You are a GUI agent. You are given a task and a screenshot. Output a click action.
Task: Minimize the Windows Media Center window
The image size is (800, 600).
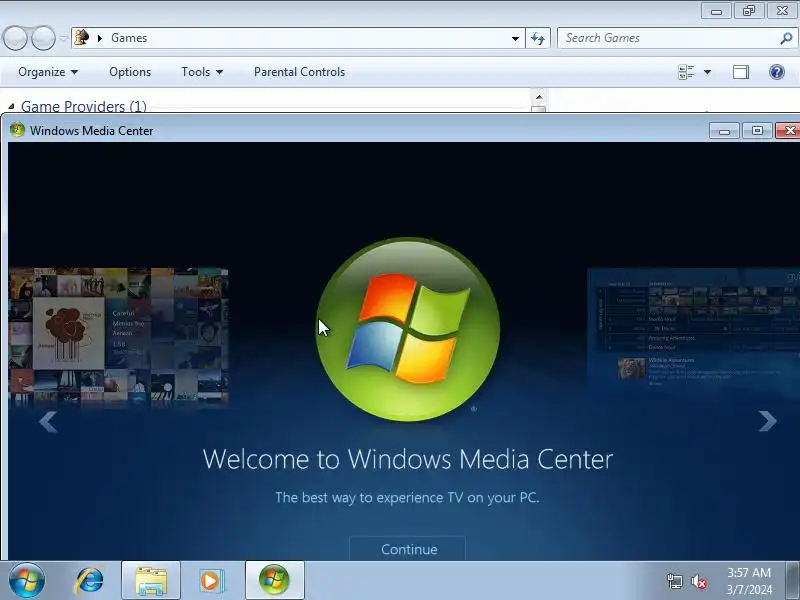point(723,131)
